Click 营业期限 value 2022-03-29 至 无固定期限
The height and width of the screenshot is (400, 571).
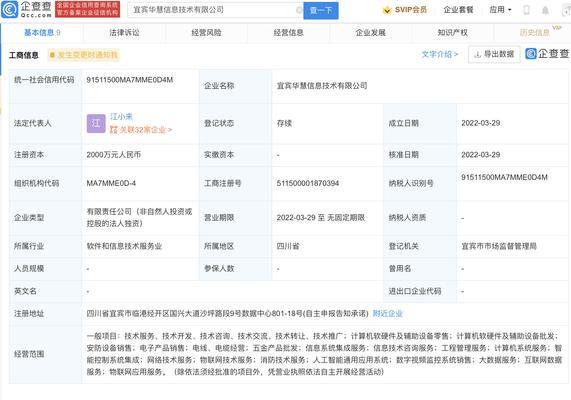(320, 217)
